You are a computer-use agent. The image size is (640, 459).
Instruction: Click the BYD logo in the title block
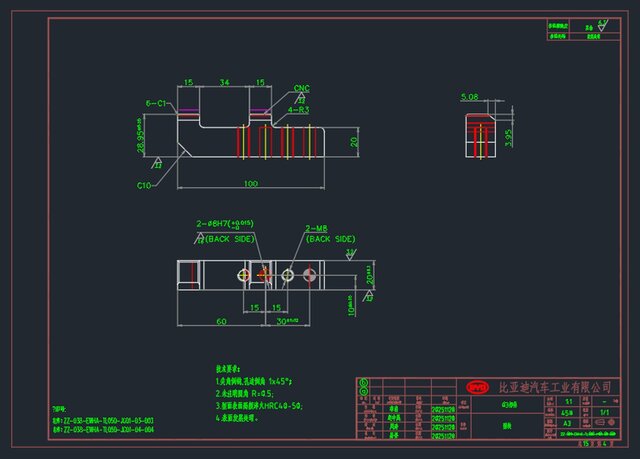478,387
